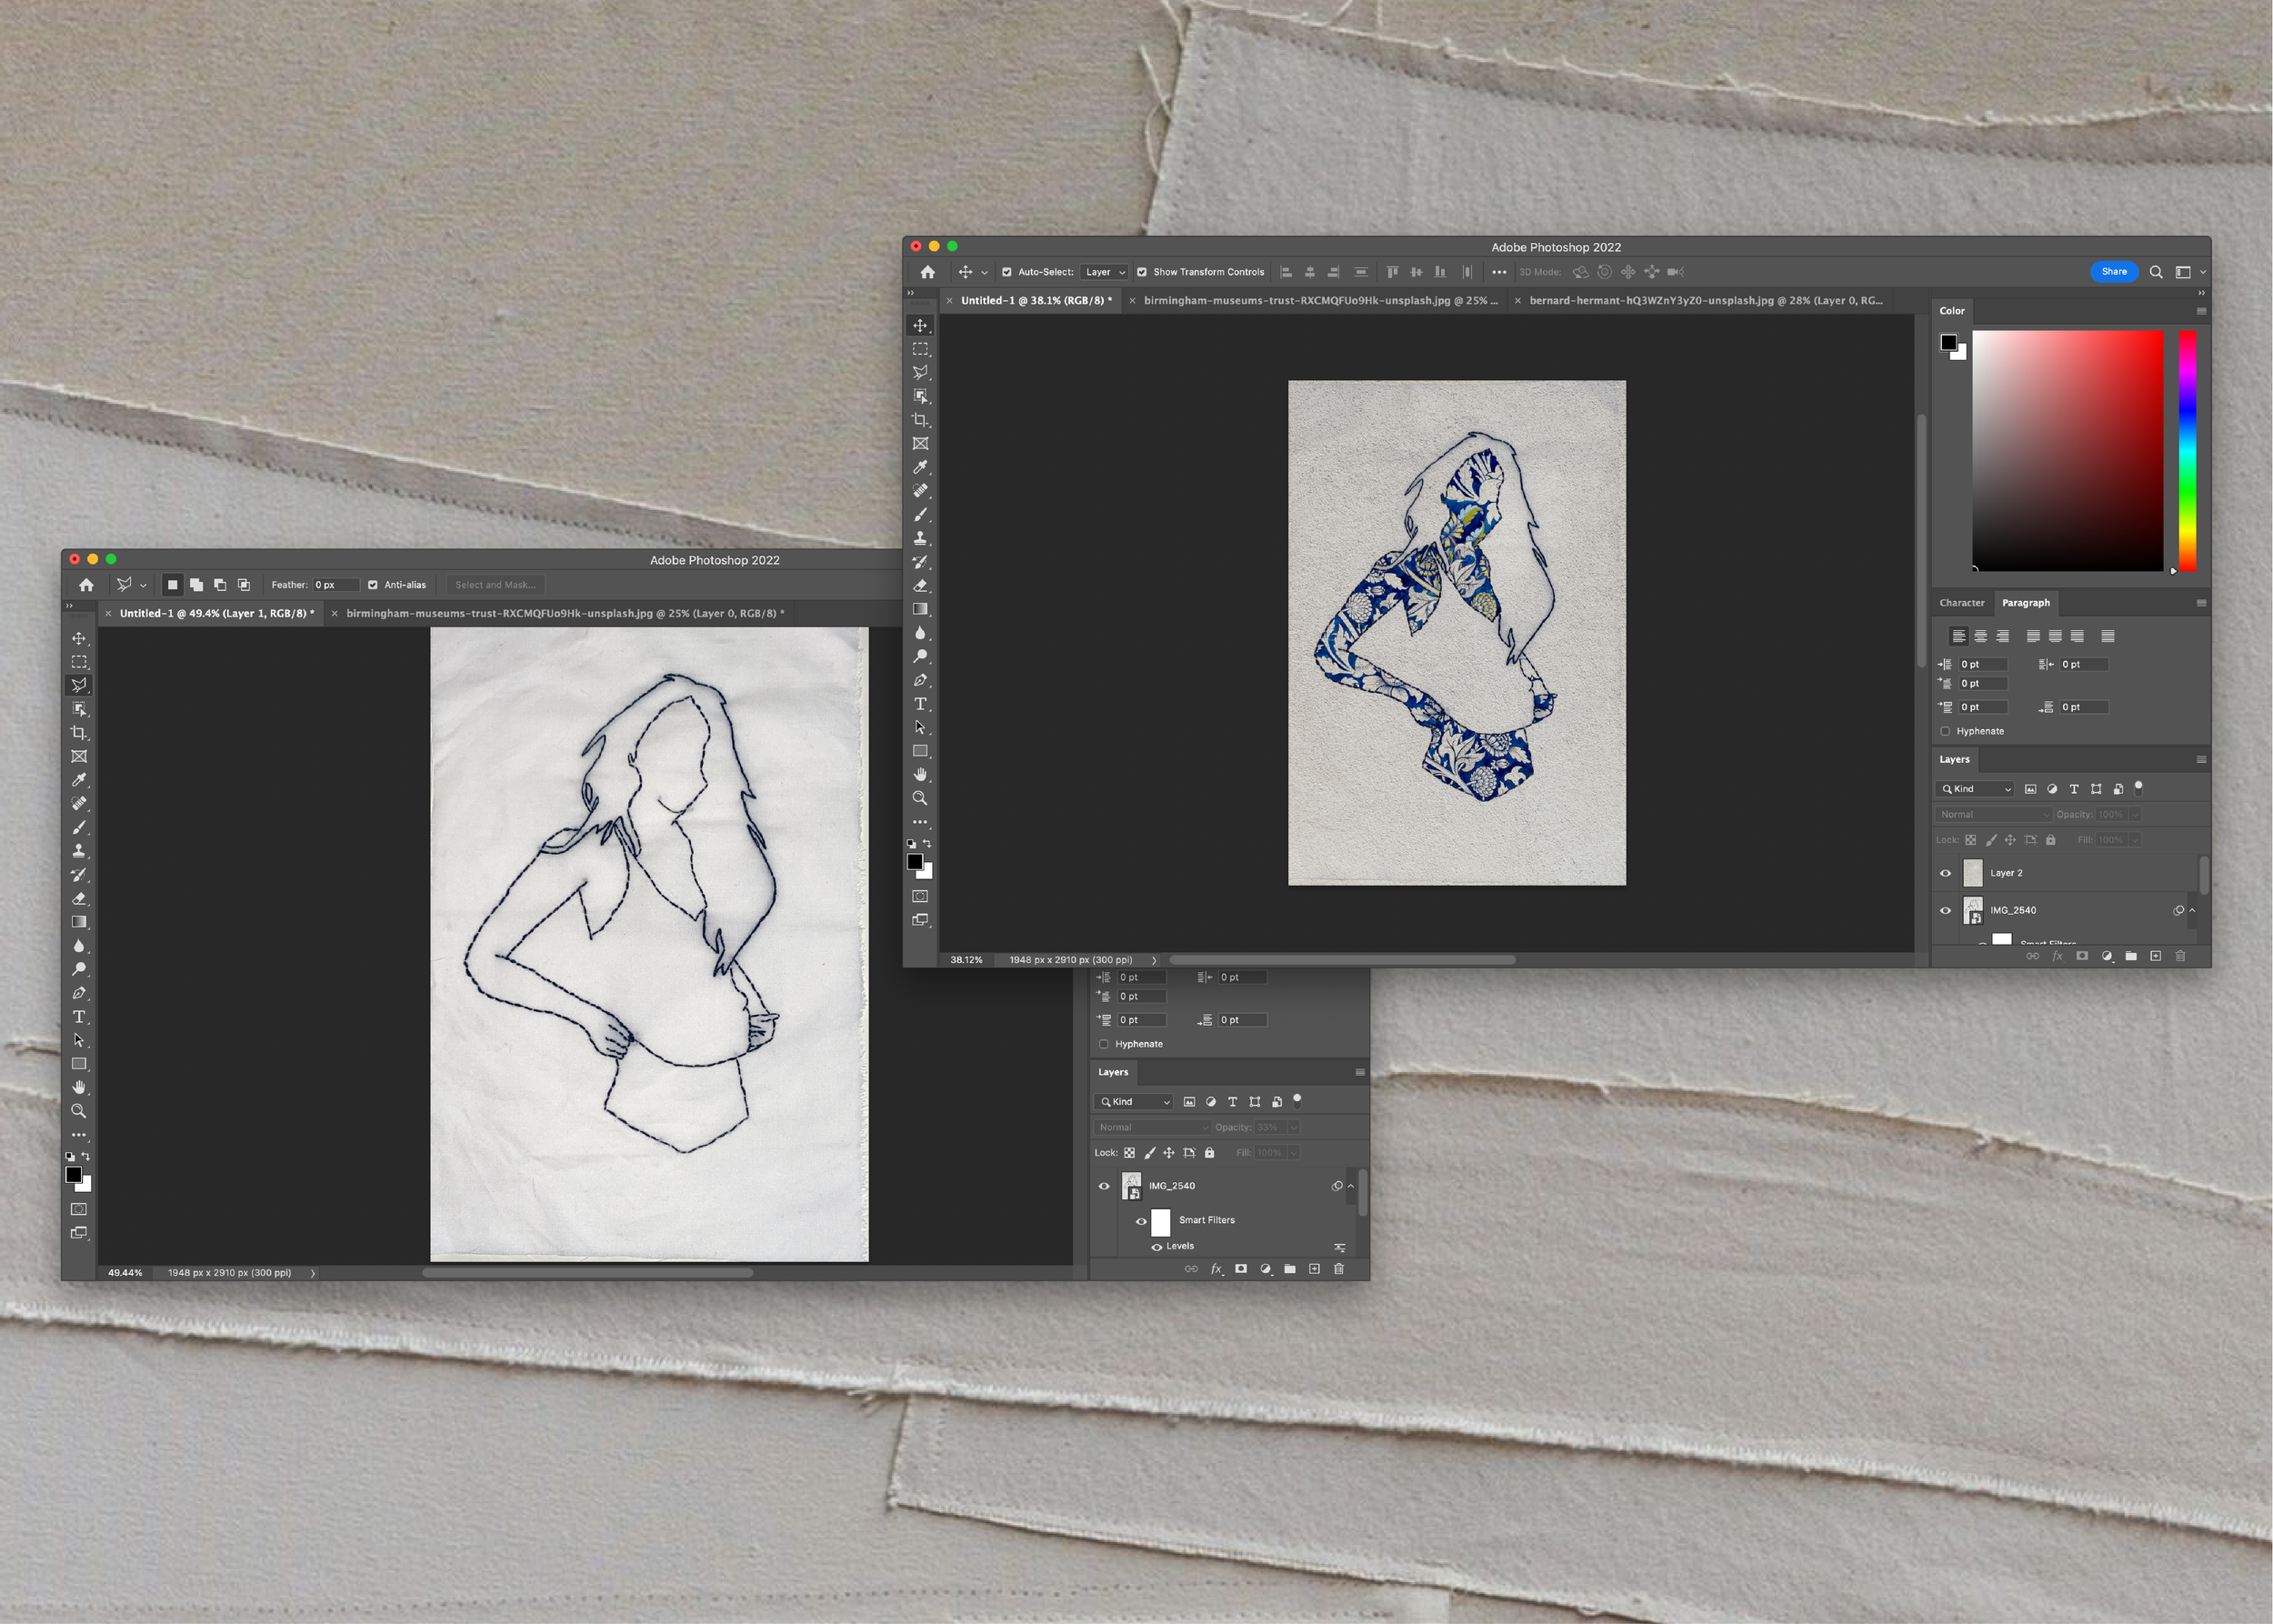Open status bar info arrow in front window
2273x1624 pixels.
tap(1154, 960)
